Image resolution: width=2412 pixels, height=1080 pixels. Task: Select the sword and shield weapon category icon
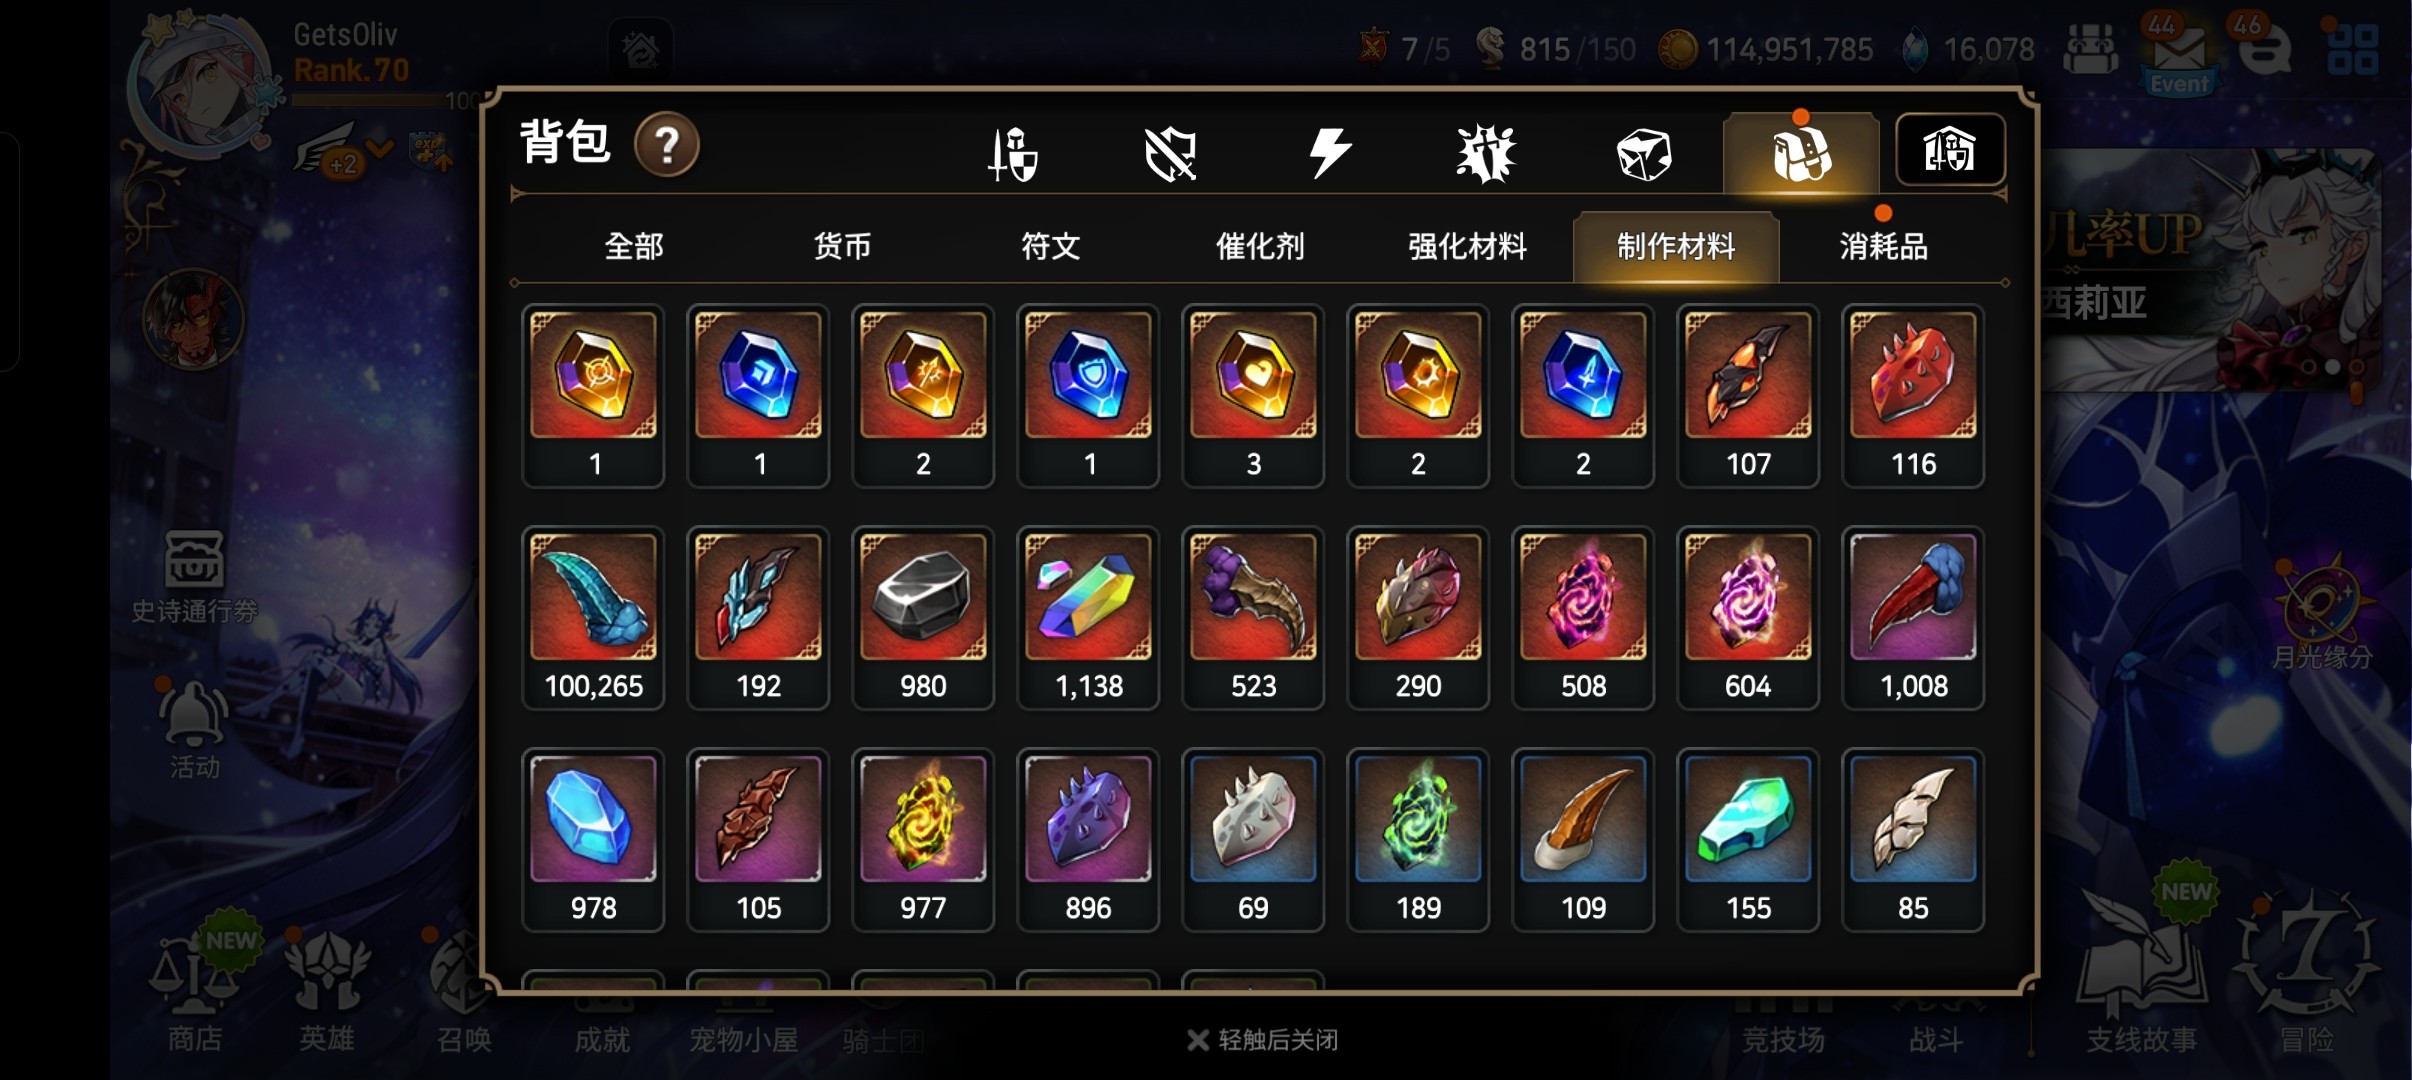point(1013,154)
